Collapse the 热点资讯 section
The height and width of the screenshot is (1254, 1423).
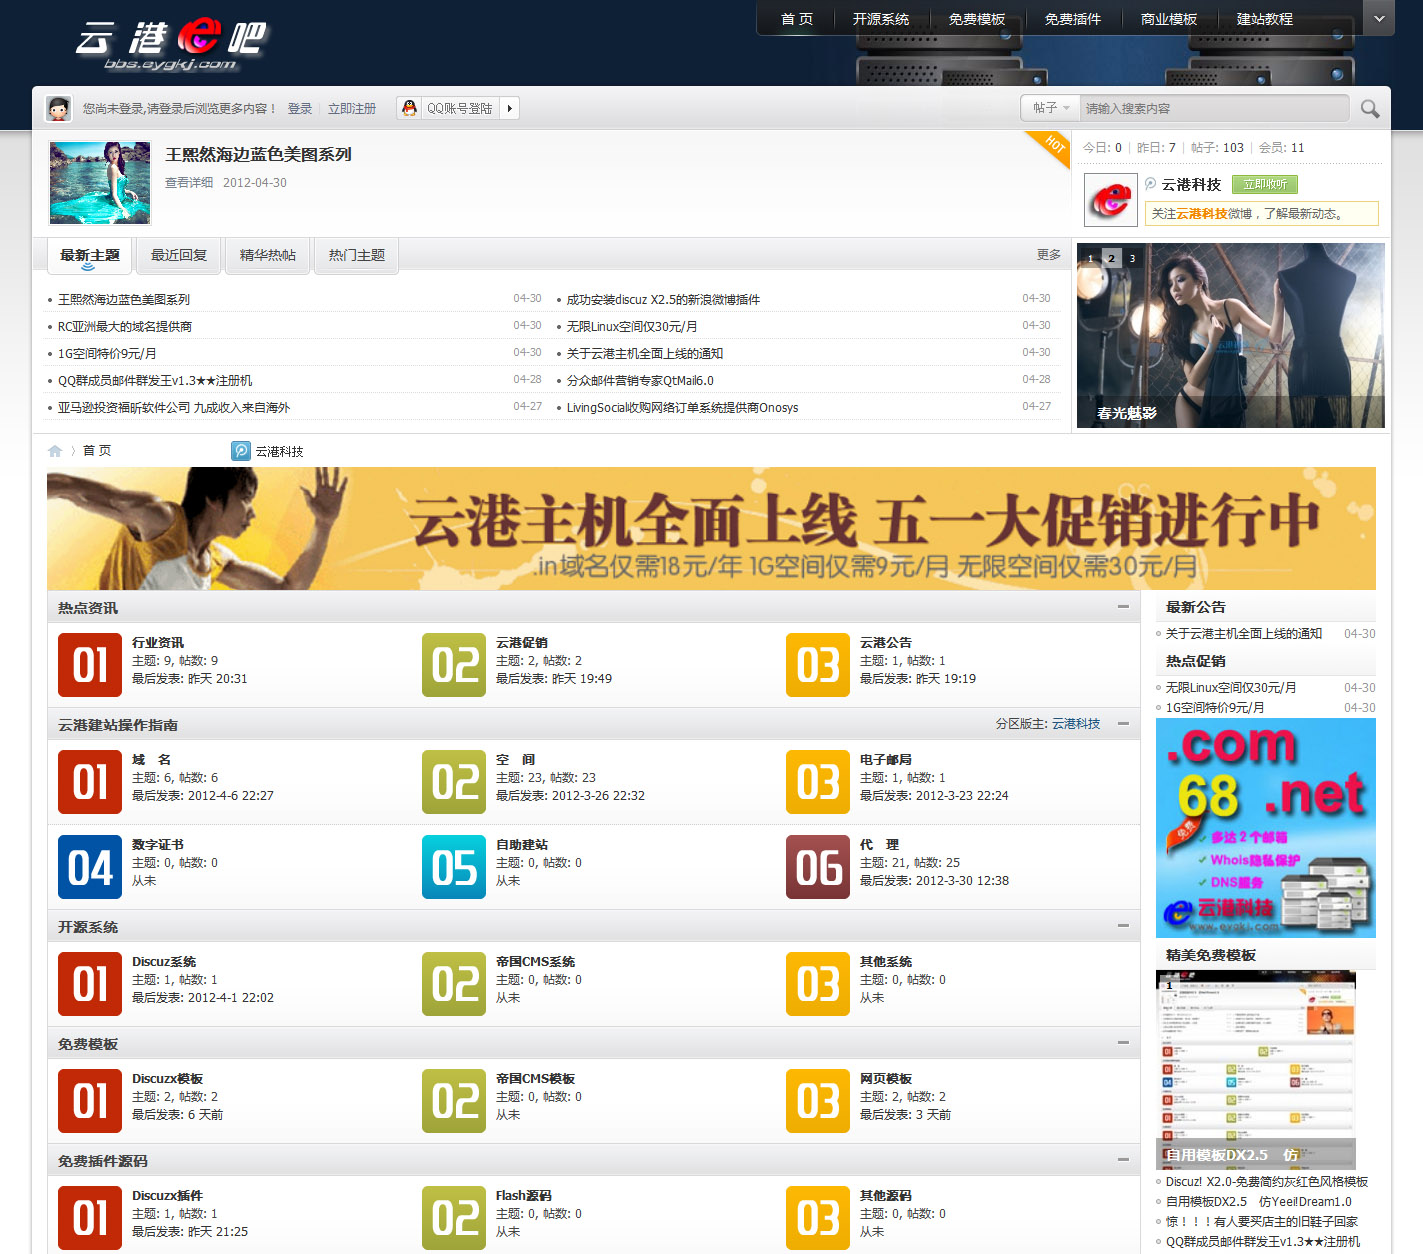click(1123, 607)
